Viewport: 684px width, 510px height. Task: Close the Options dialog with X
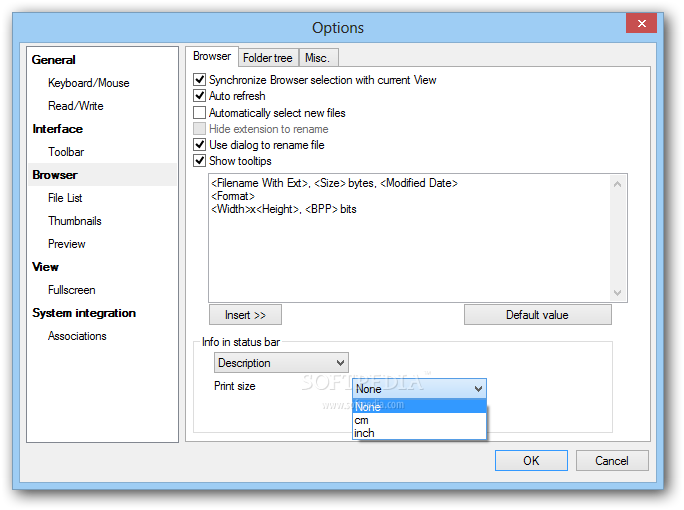coord(641,24)
